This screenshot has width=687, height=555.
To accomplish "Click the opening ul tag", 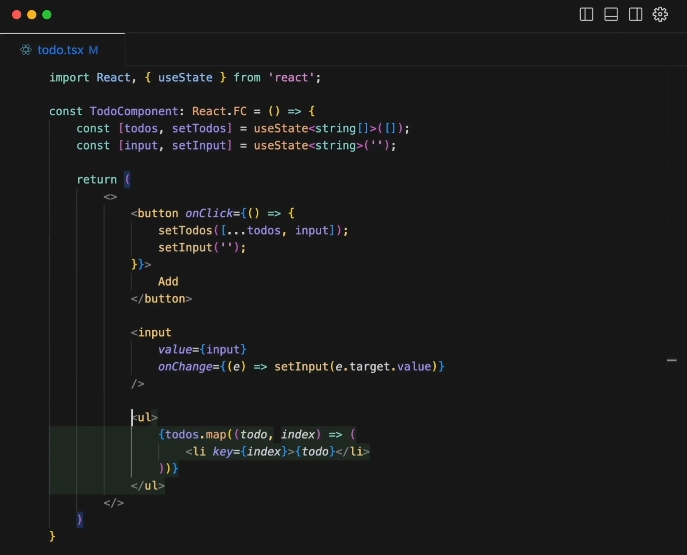I will coord(145,417).
